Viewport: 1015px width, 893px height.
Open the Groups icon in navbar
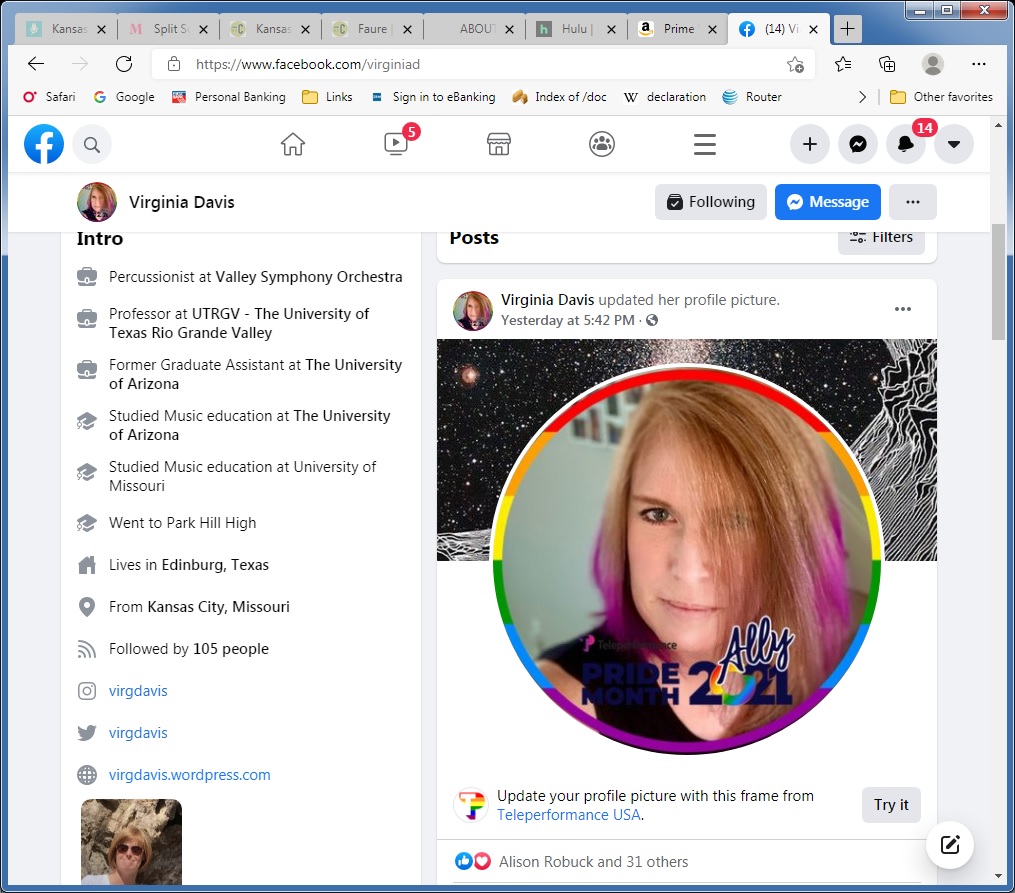click(x=602, y=145)
